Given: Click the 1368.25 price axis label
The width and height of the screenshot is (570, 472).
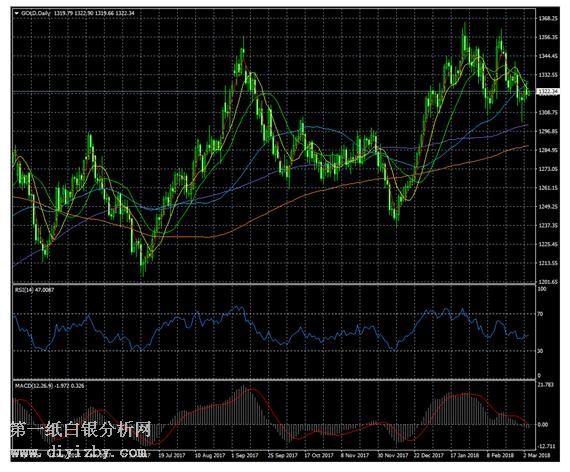Looking at the screenshot, I should (x=548, y=18).
